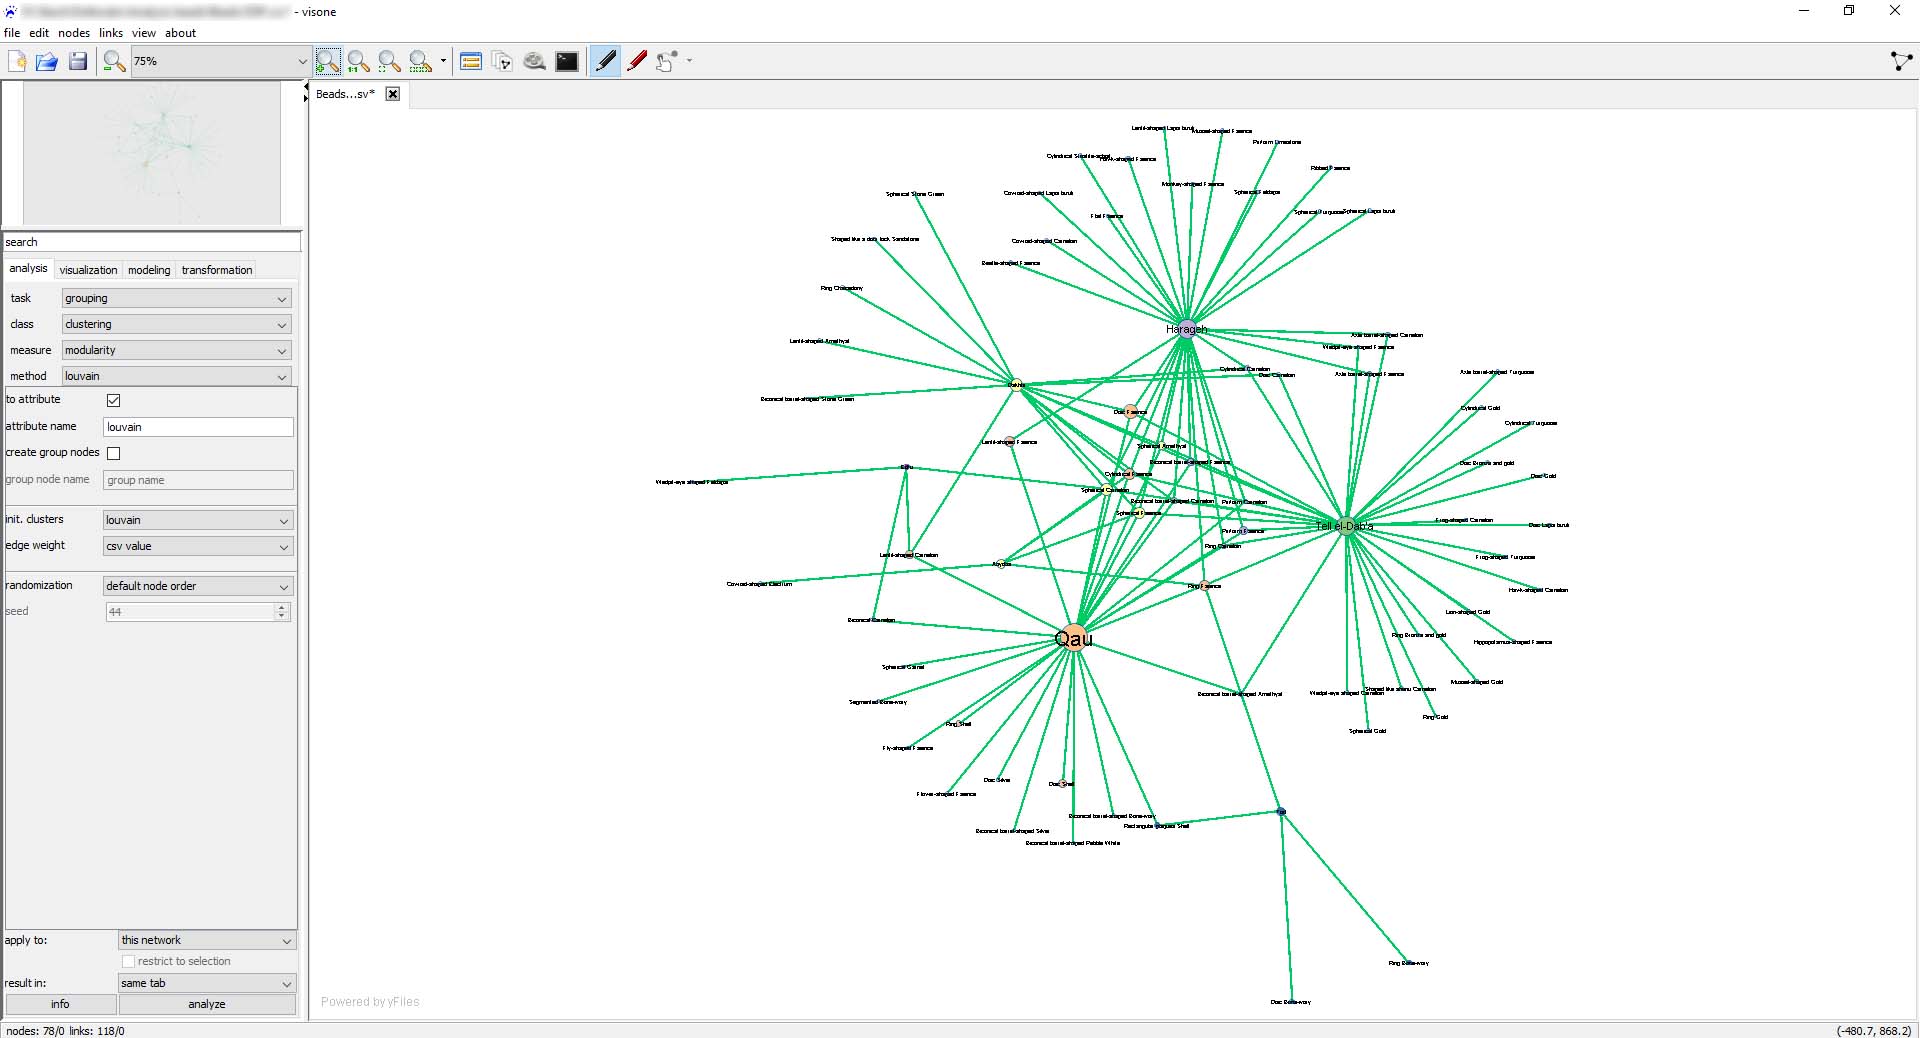Switch to the analysis tab

click(x=28, y=269)
